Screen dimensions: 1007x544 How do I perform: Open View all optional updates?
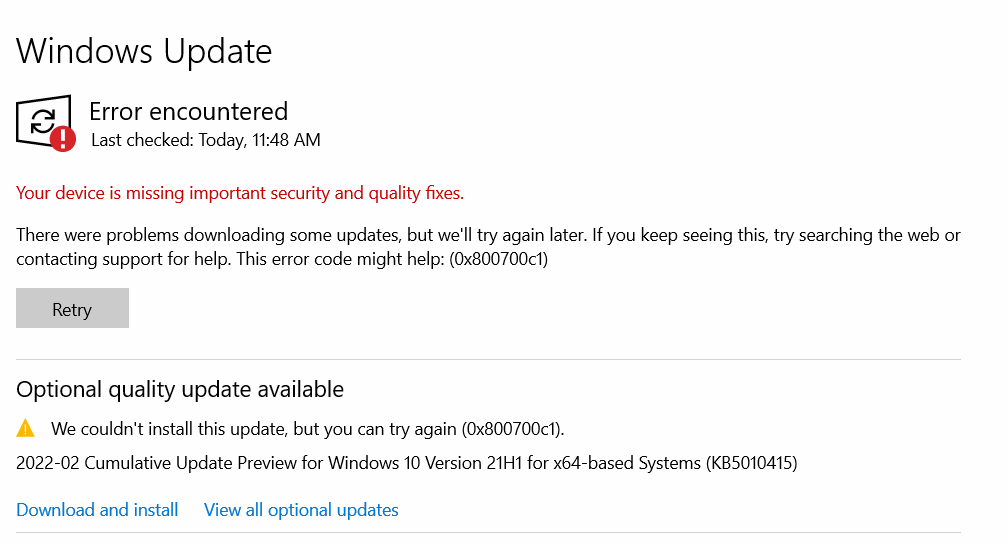pos(301,510)
